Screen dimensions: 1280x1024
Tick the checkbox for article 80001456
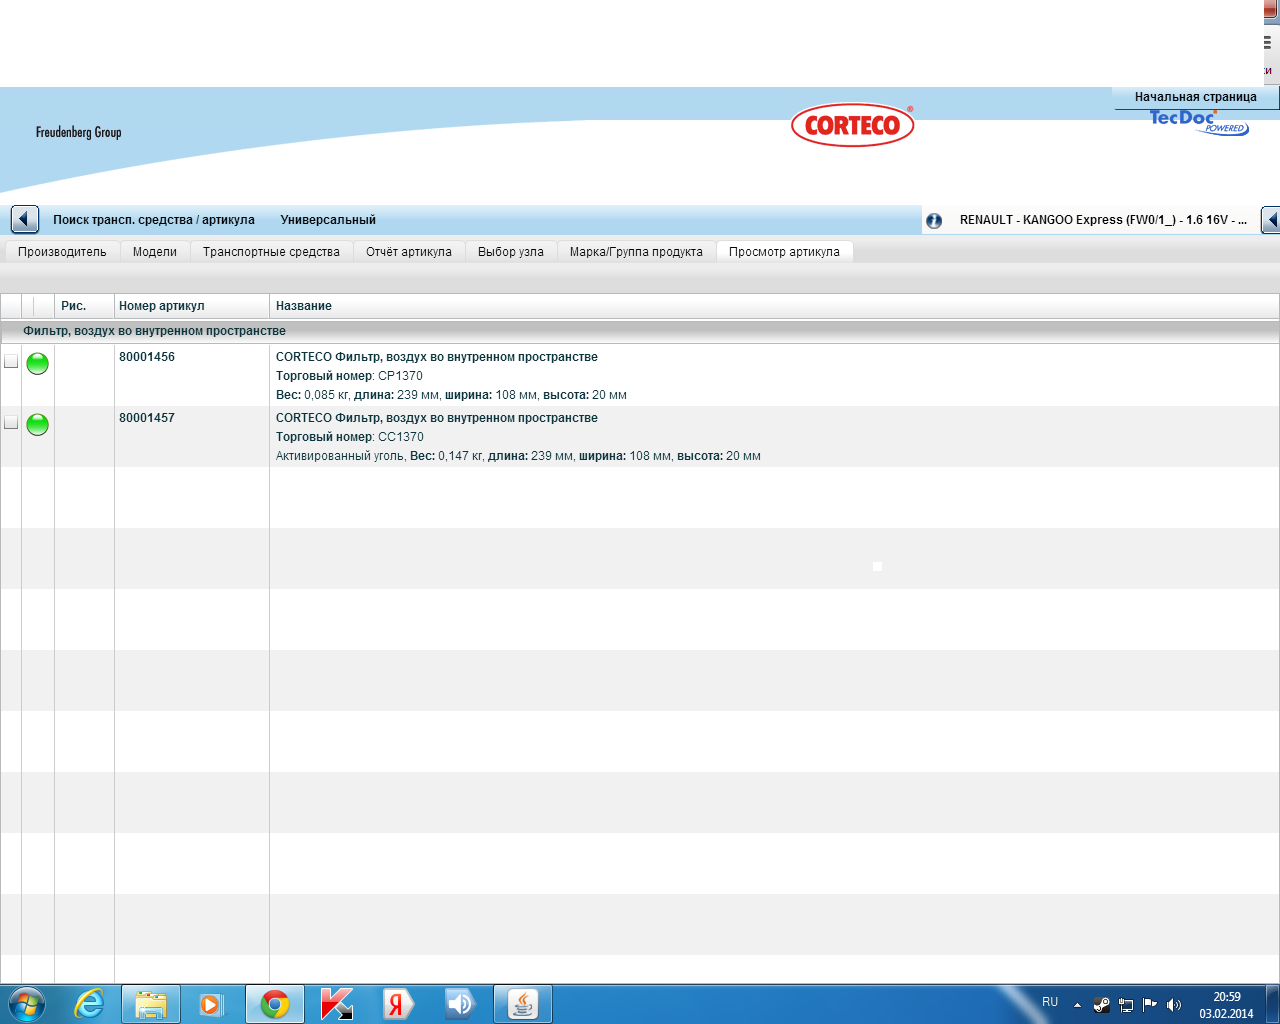click(x=11, y=361)
